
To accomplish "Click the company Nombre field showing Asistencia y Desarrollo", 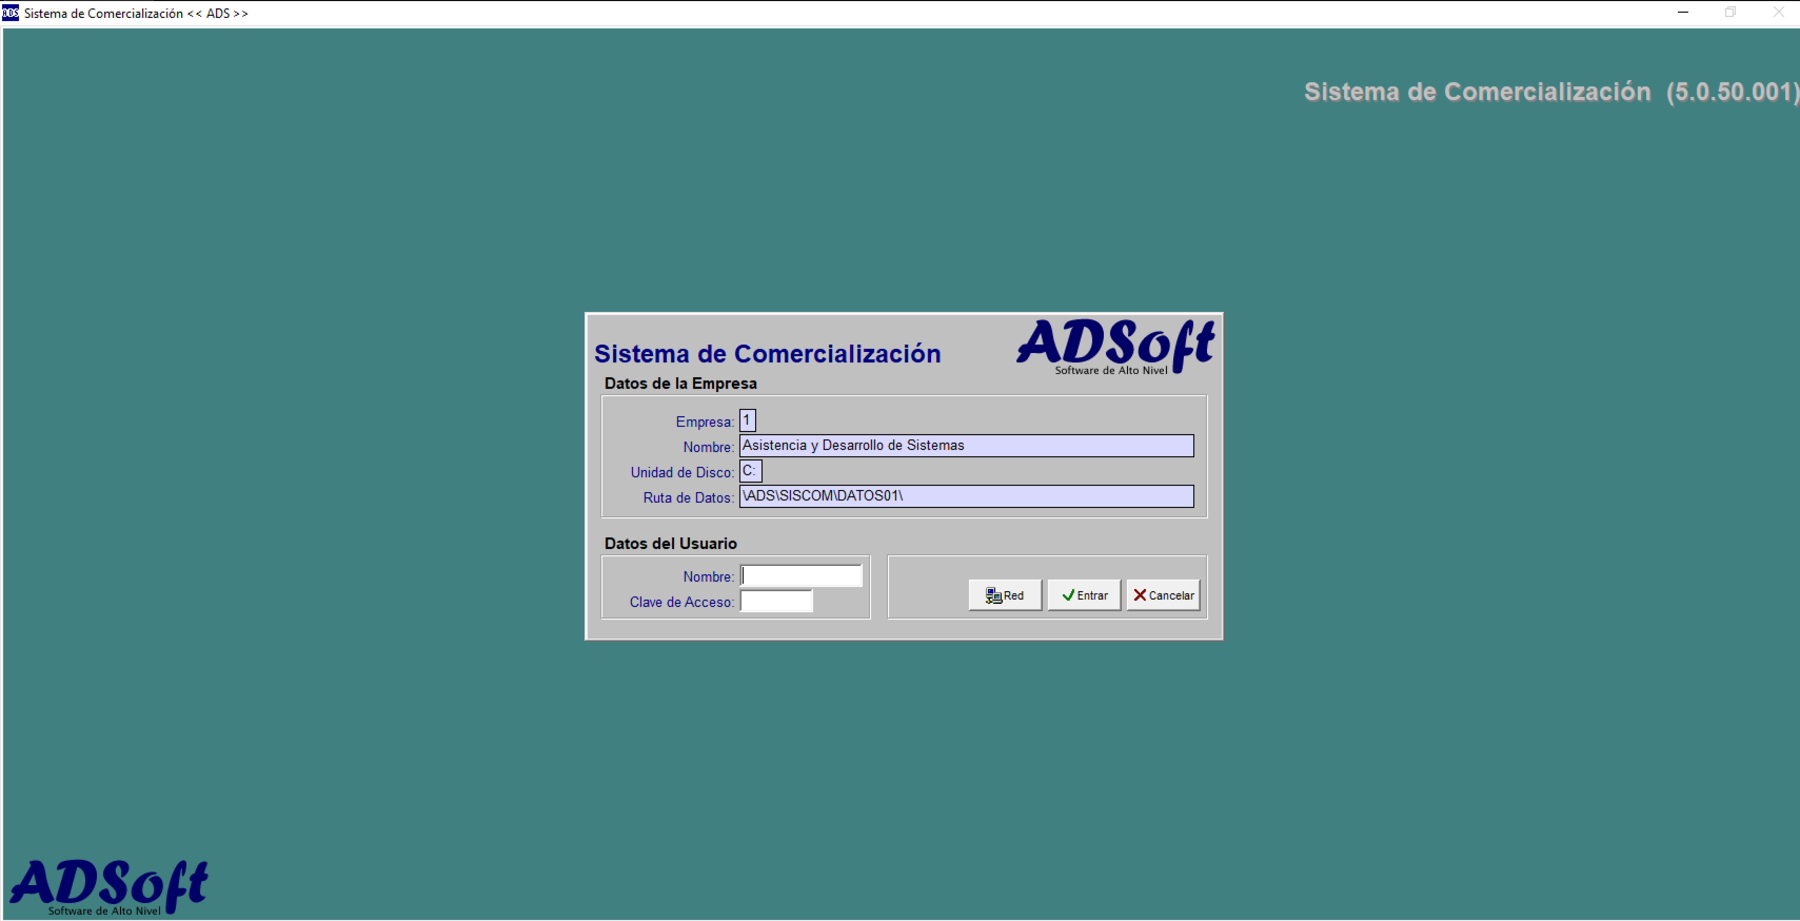I will point(966,446).
